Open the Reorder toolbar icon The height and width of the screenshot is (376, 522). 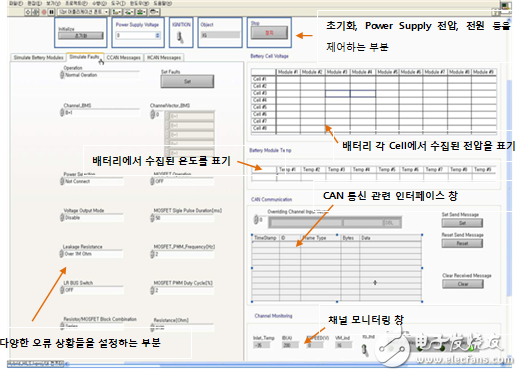tap(154, 12)
